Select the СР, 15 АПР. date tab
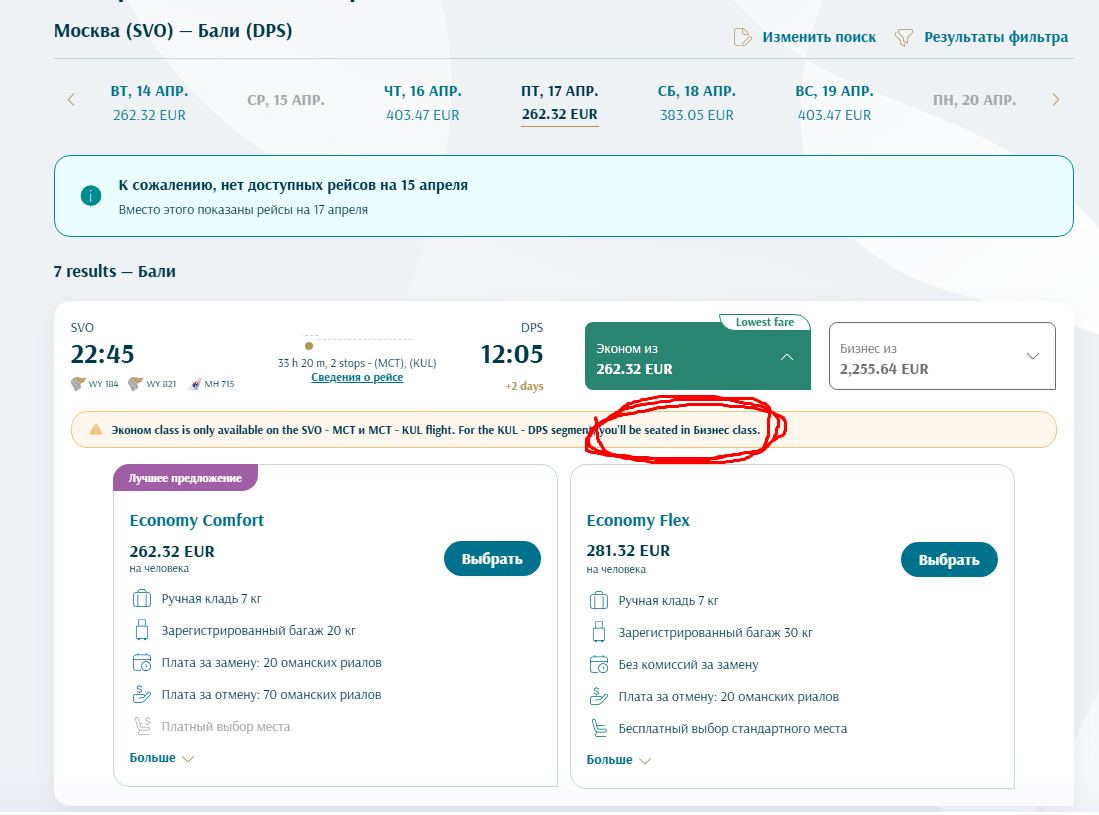This screenshot has width=1099, height=815. [286, 100]
